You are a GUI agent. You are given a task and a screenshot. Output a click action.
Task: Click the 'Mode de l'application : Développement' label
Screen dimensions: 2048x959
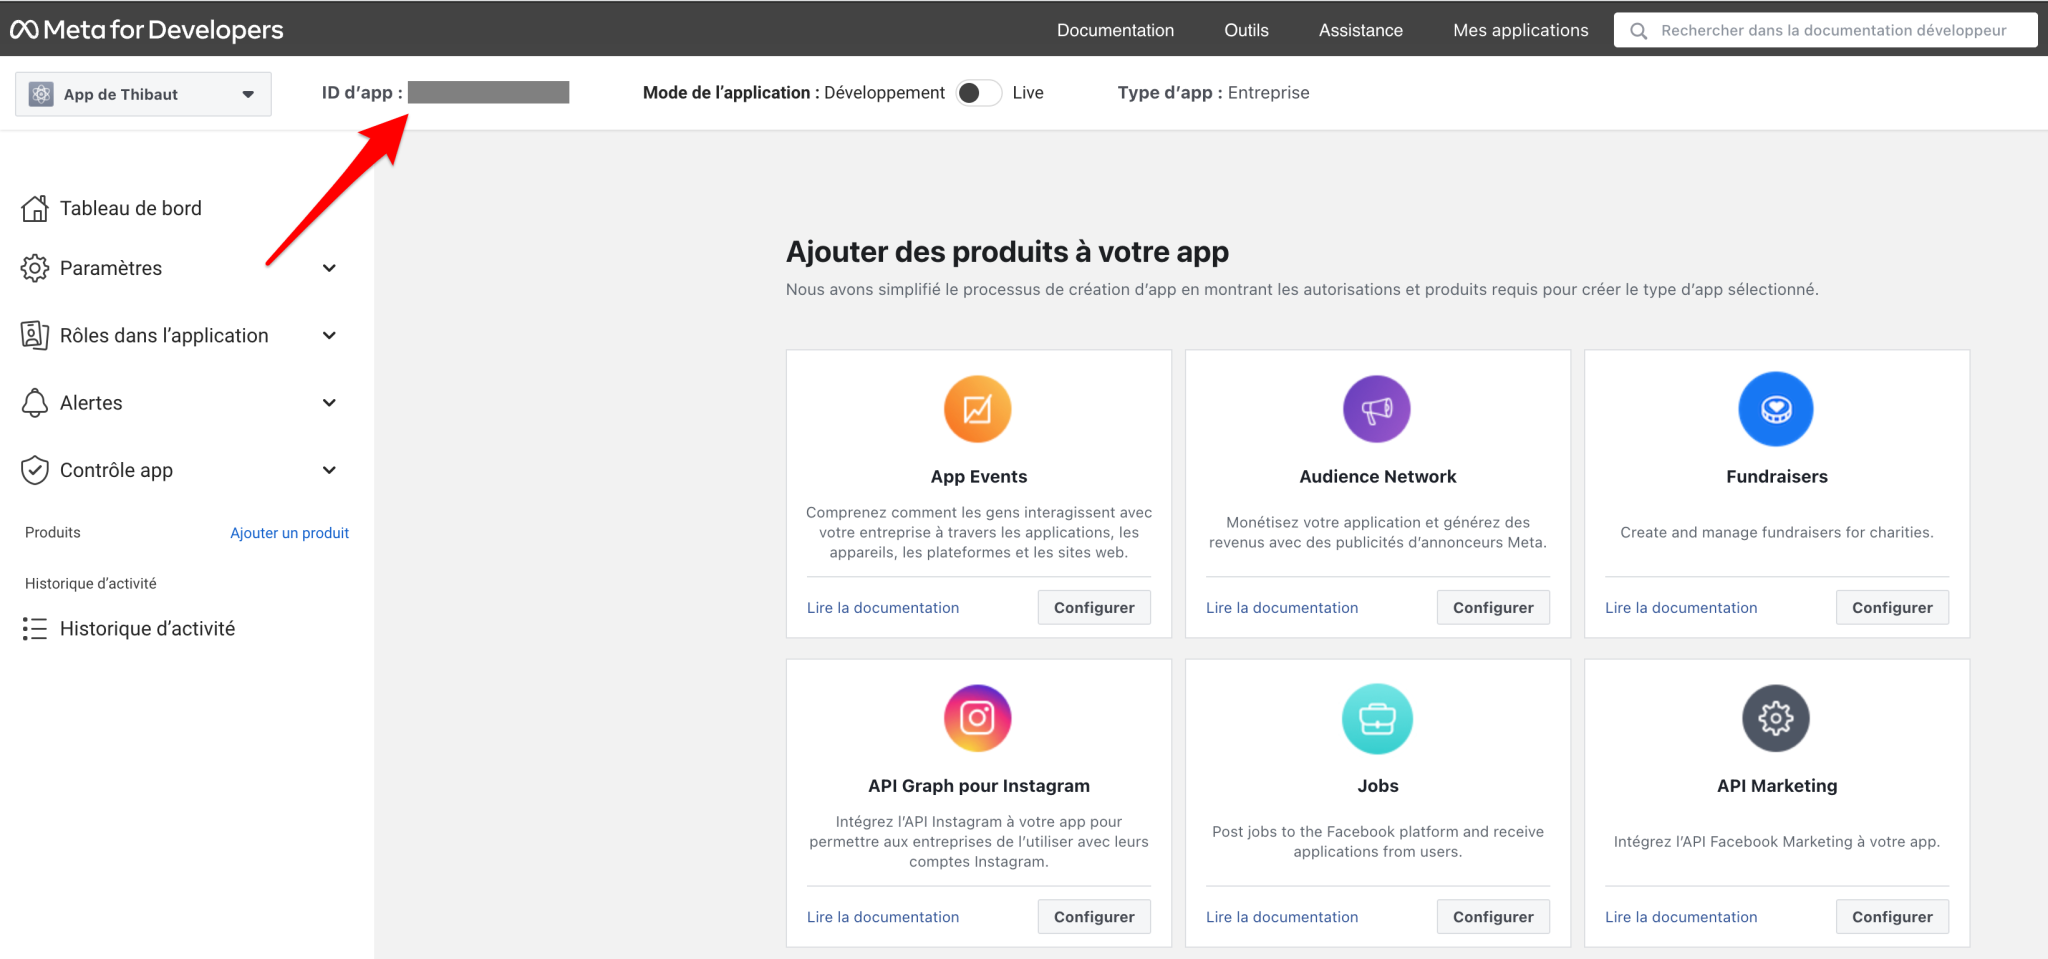[x=794, y=93]
